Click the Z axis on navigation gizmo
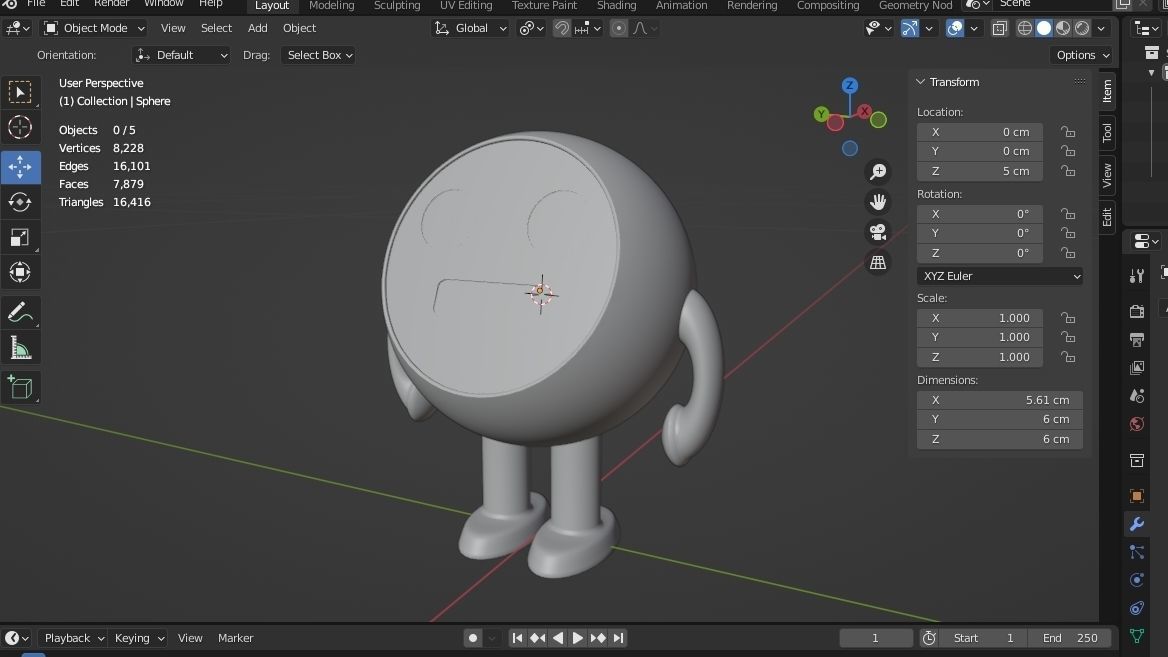The width and height of the screenshot is (1168, 657). [849, 85]
